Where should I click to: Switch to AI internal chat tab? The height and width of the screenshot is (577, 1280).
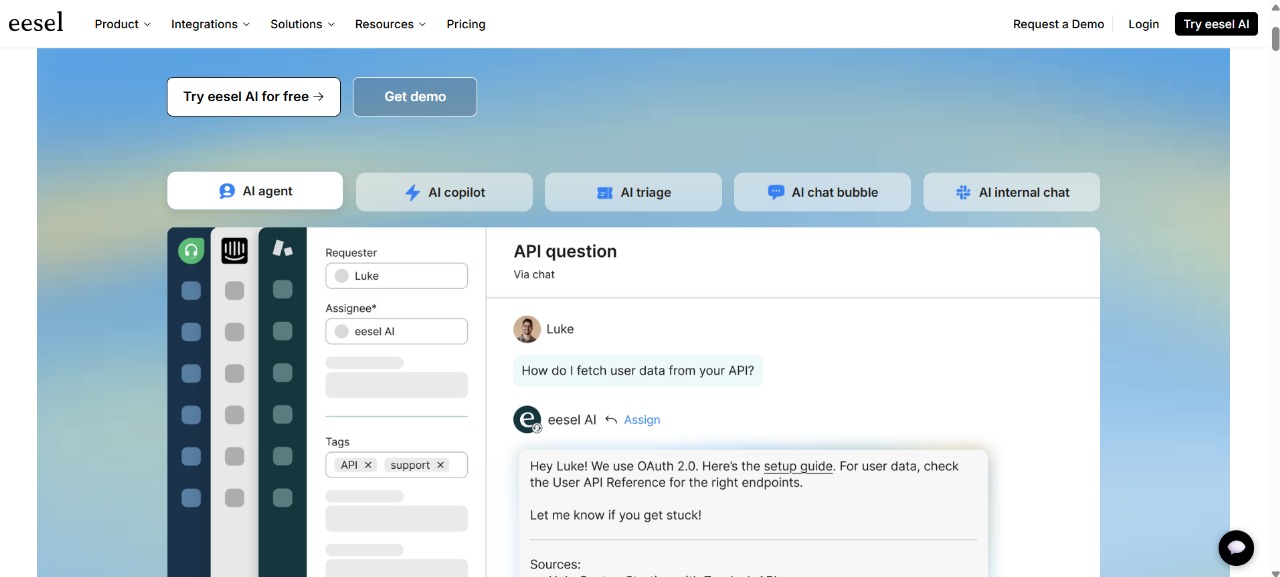point(1011,192)
